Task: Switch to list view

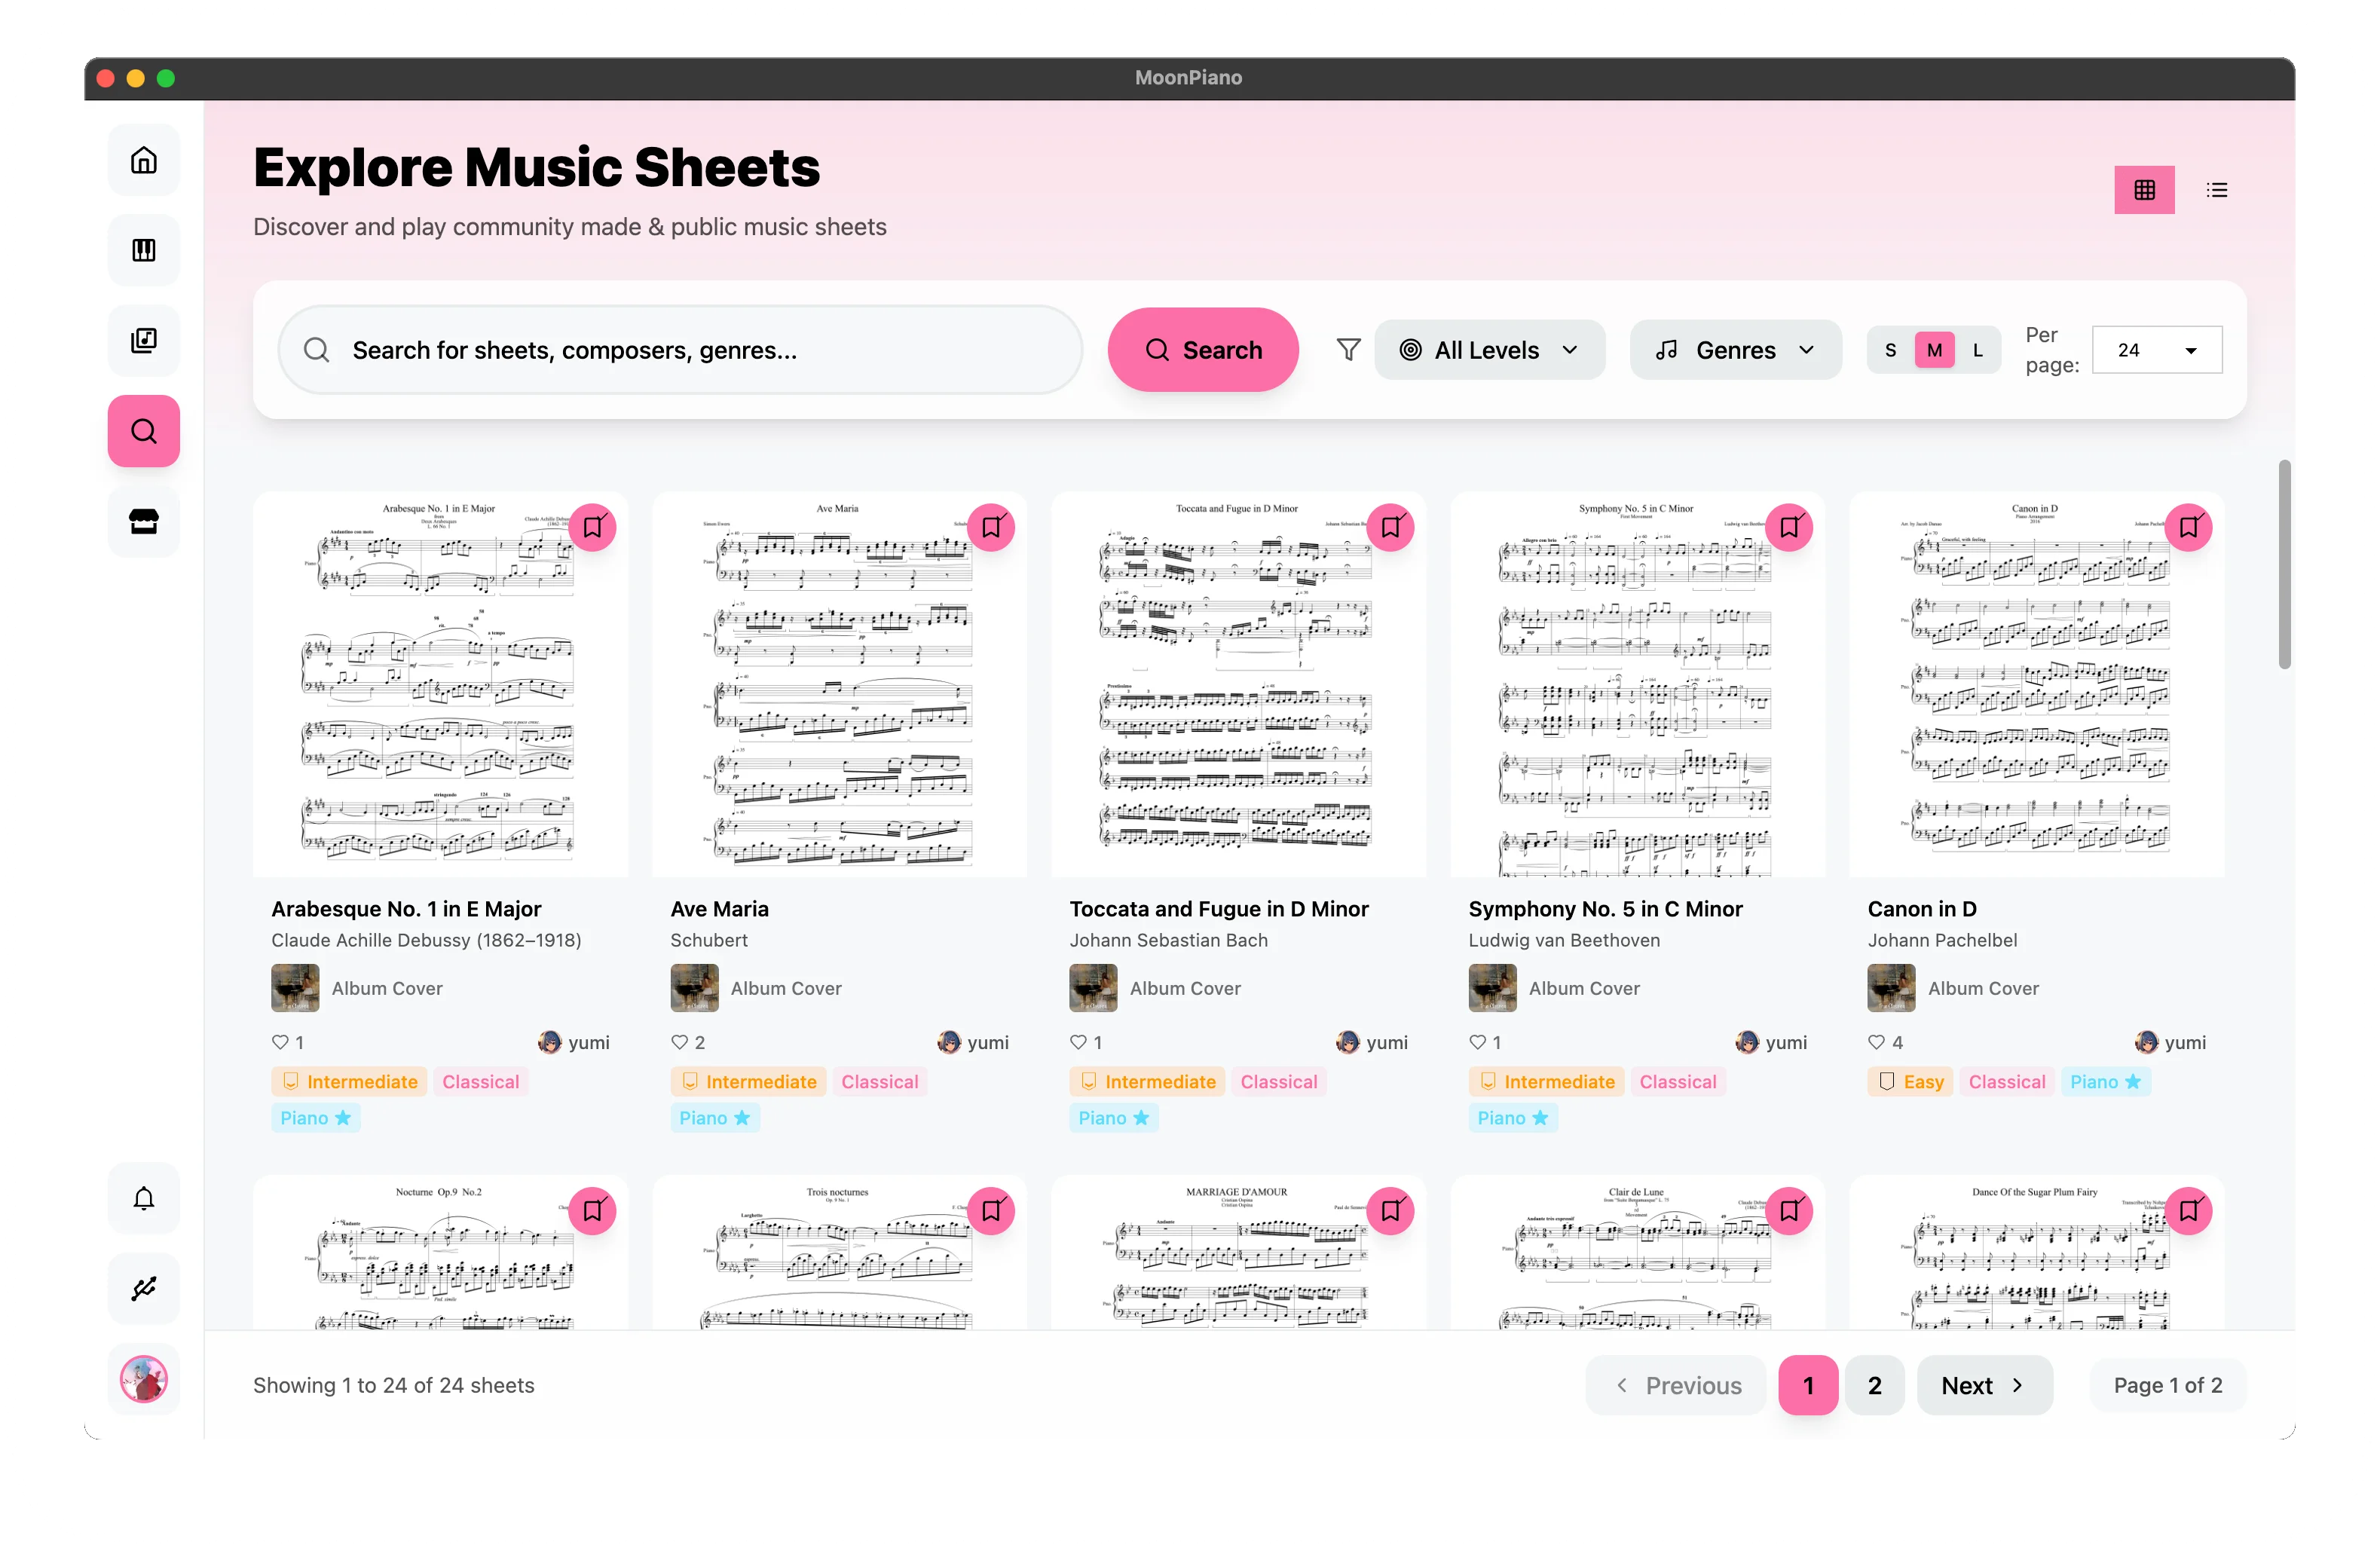Action: [2217, 189]
